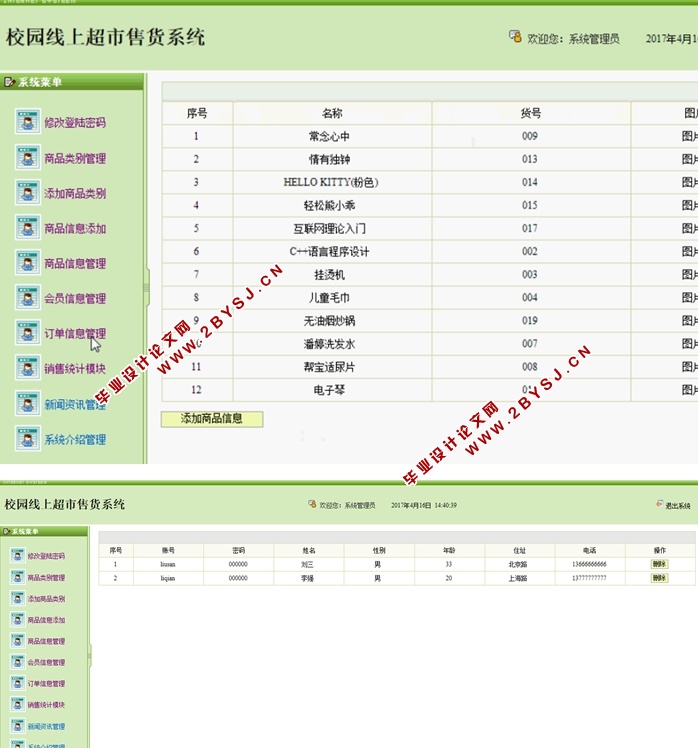Click the icon beside 会员信息管理 on the product-list screen
This screenshot has width=698, height=748.
click(28, 298)
